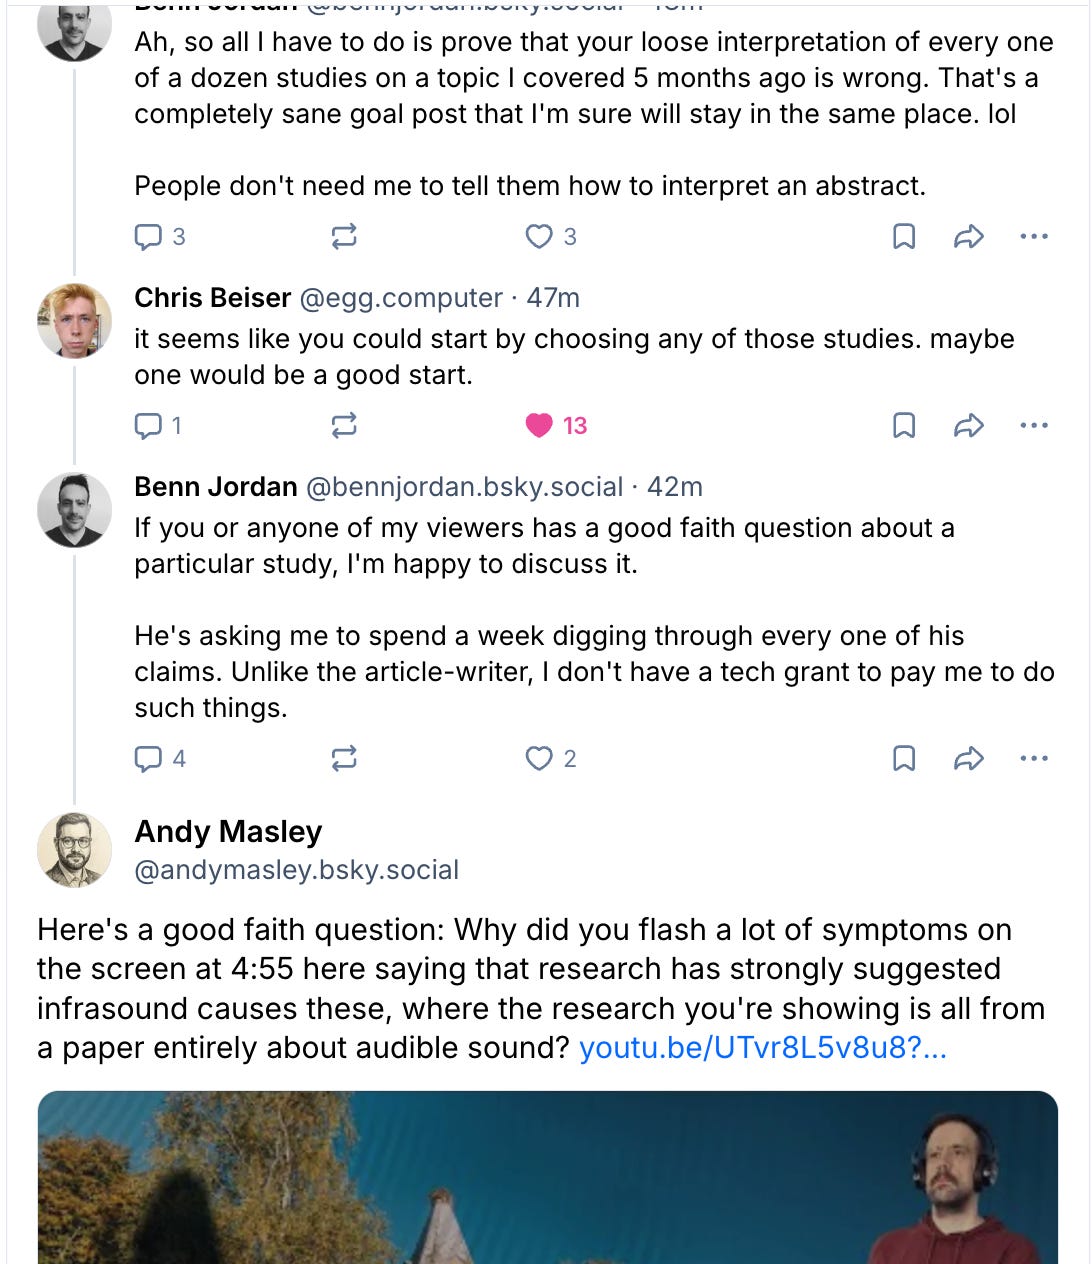This screenshot has width=1092, height=1264.
Task: Click Chris Beiser's profile avatar
Action: (x=74, y=320)
